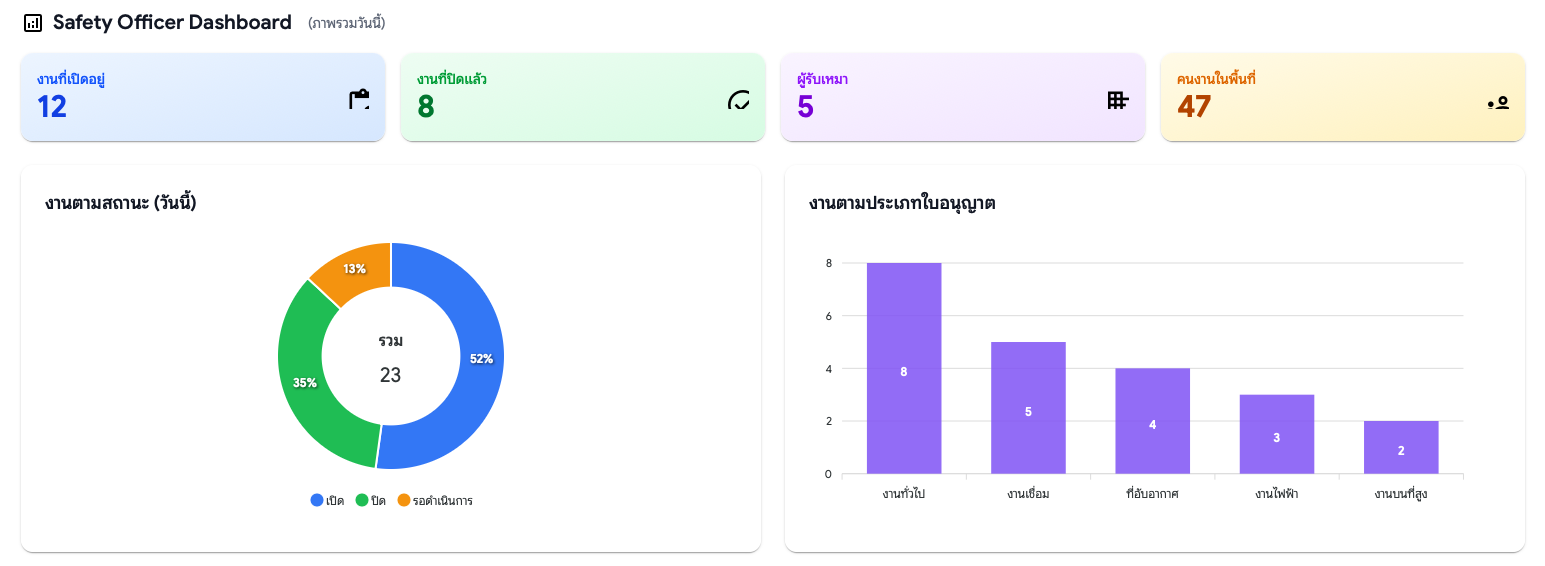Screen dimensions: 1545x566
Task: Click the building icon on contractors card
Action: 1118,99
